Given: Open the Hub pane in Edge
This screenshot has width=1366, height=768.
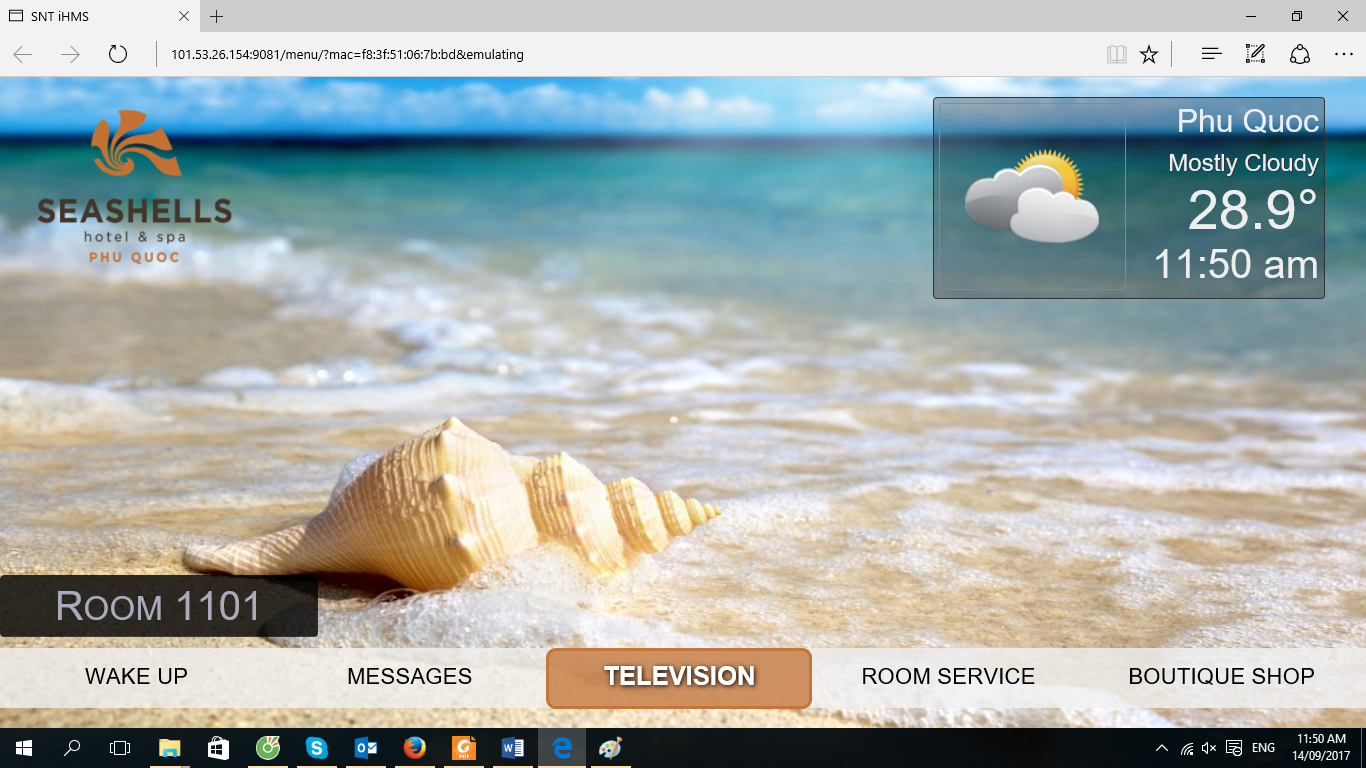Looking at the screenshot, I should point(1210,54).
